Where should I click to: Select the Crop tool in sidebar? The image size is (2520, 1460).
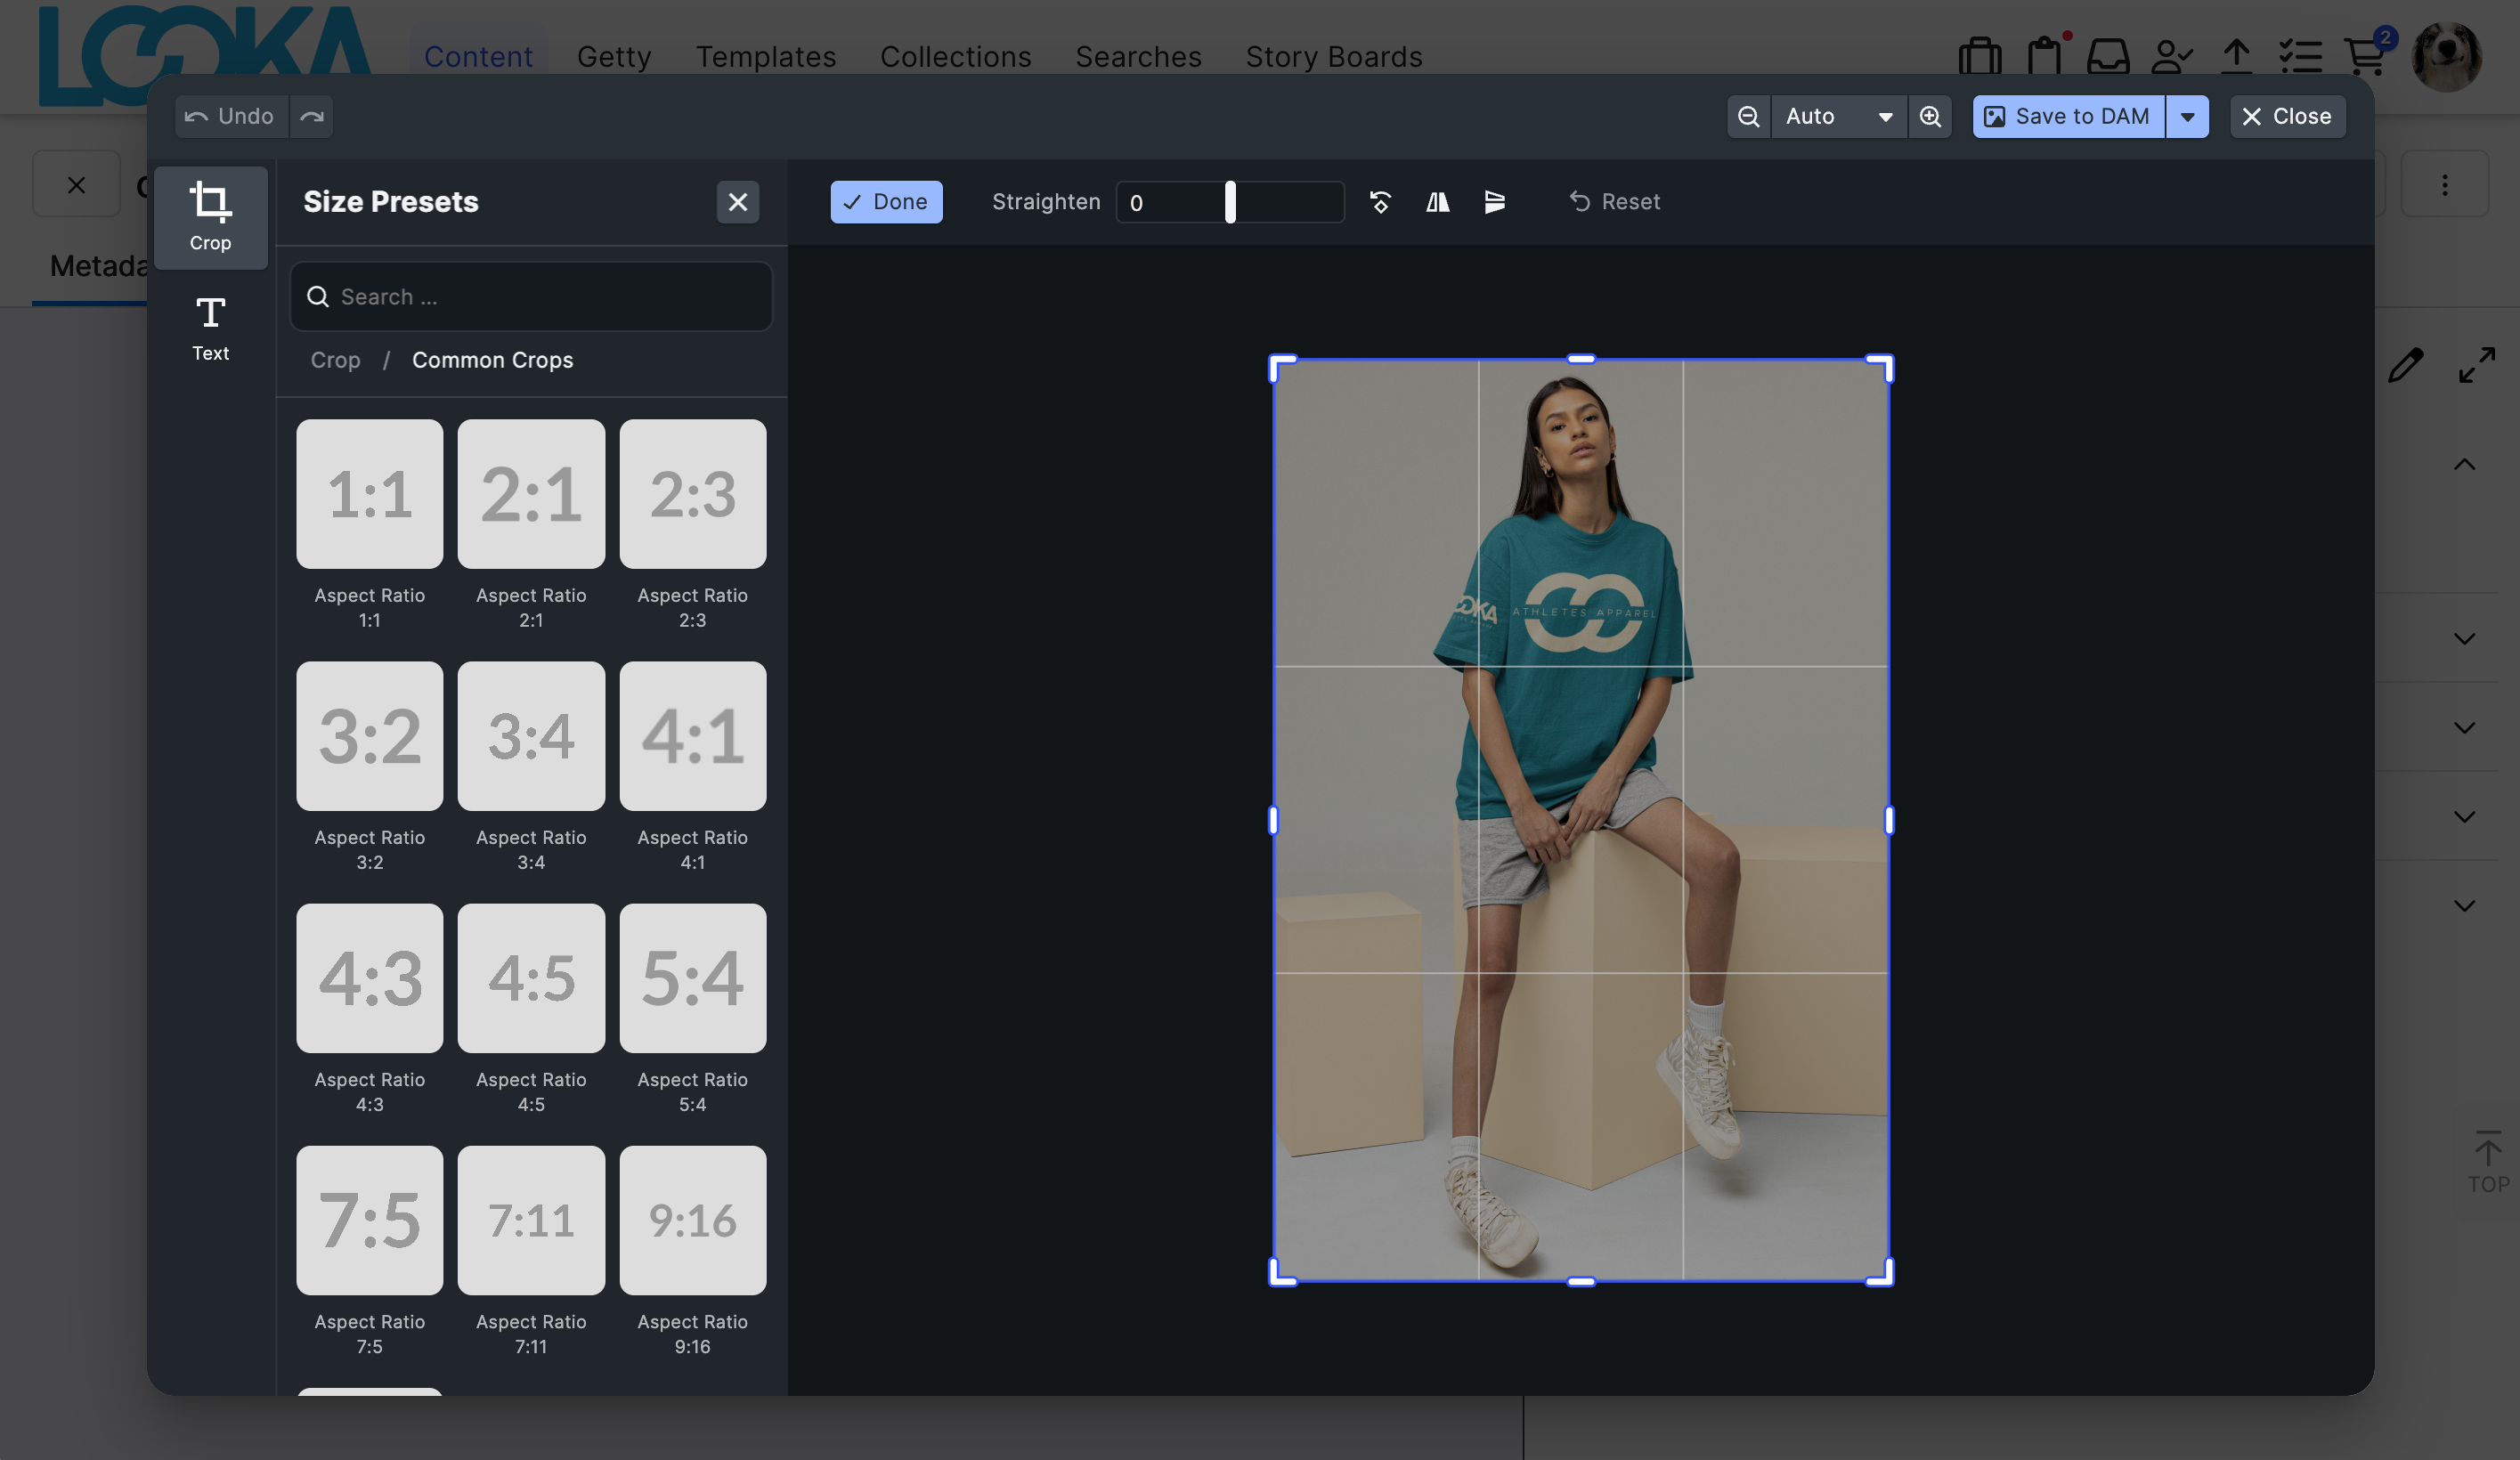(x=210, y=217)
